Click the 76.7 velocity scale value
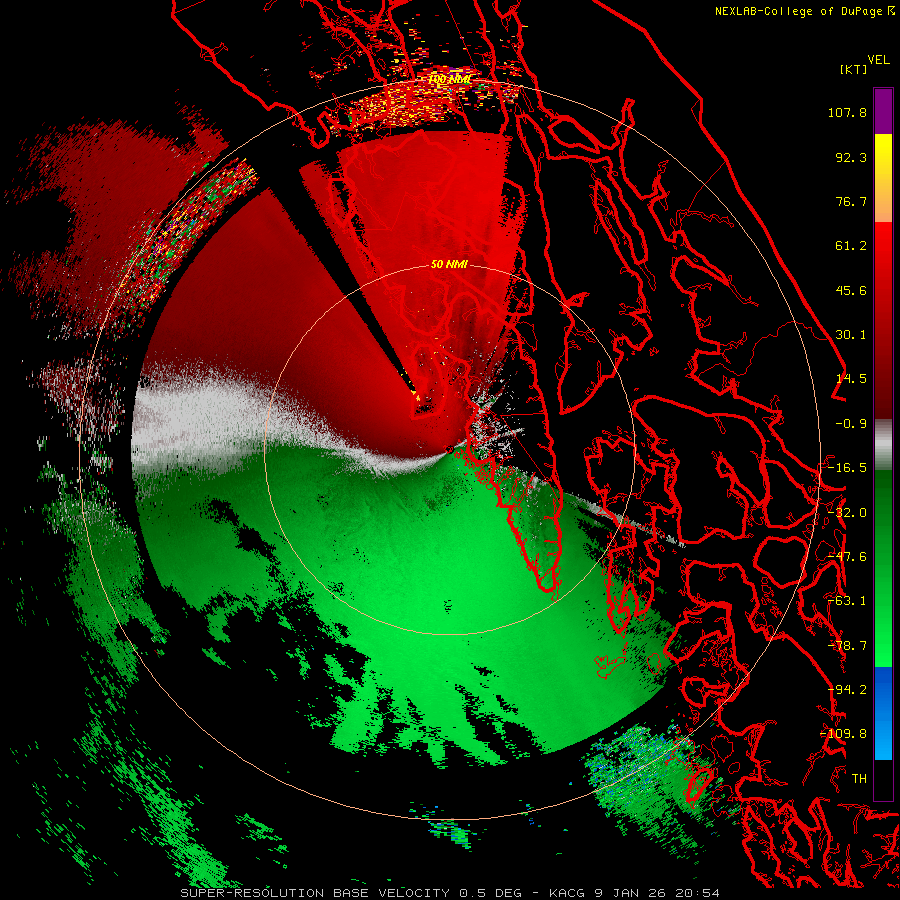Viewport: 900px width, 900px height. point(851,201)
